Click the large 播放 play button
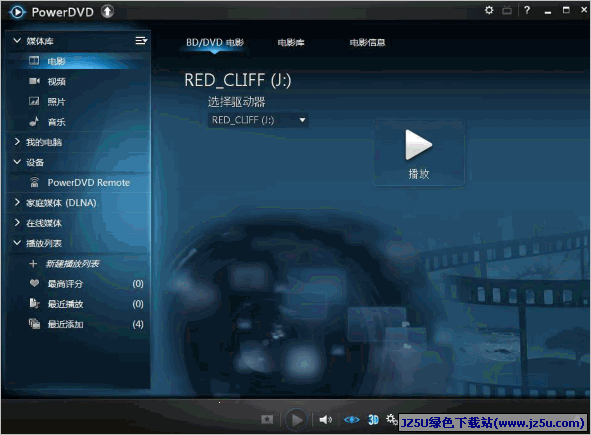This screenshot has width=591, height=435. [x=419, y=153]
